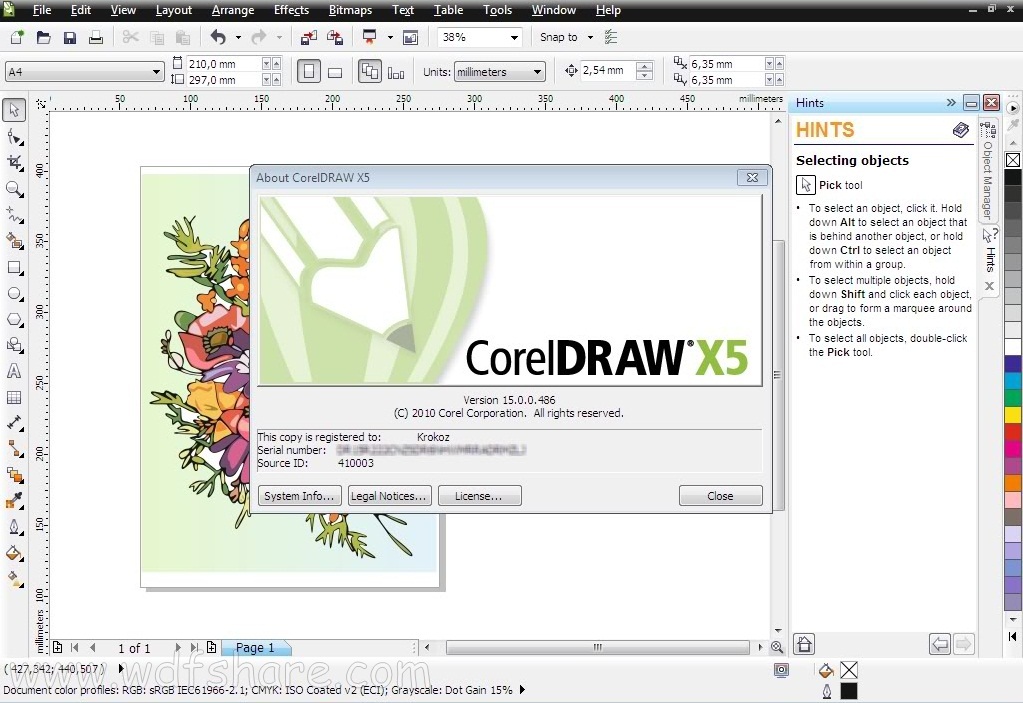This screenshot has width=1023, height=703.
Task: Pick yellow color from palette
Action: [1013, 414]
